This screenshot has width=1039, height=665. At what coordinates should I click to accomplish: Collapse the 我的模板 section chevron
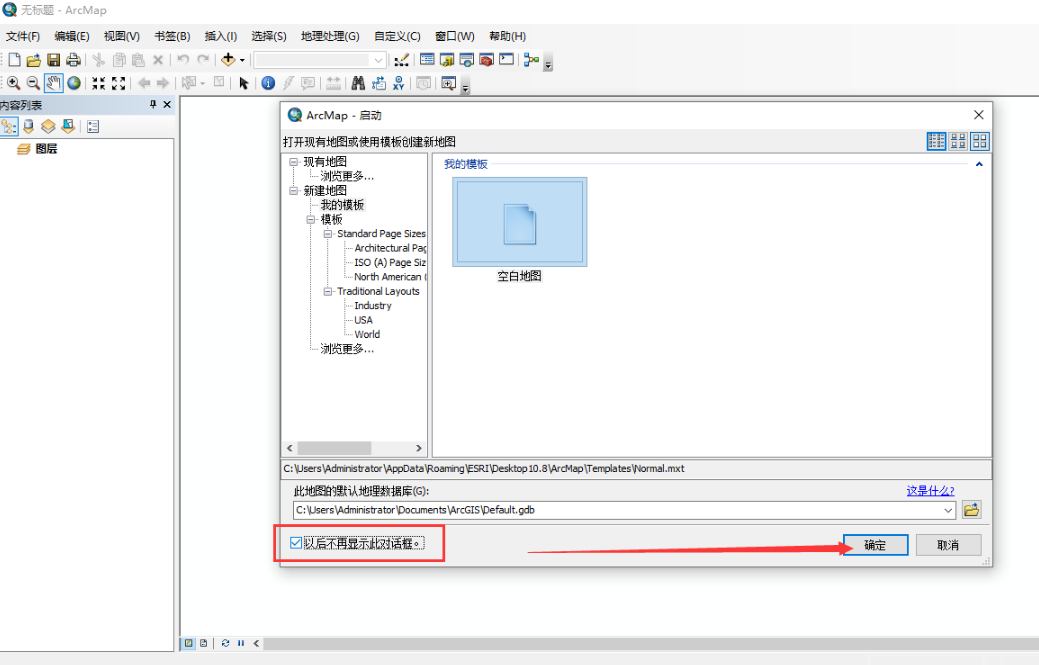click(x=979, y=164)
